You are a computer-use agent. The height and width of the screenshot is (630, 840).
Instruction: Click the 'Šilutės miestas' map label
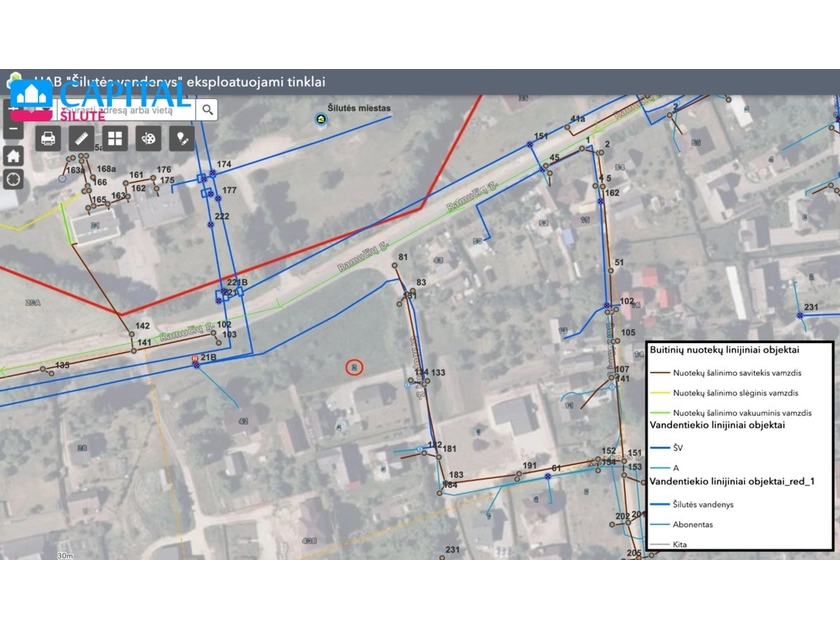(x=359, y=108)
